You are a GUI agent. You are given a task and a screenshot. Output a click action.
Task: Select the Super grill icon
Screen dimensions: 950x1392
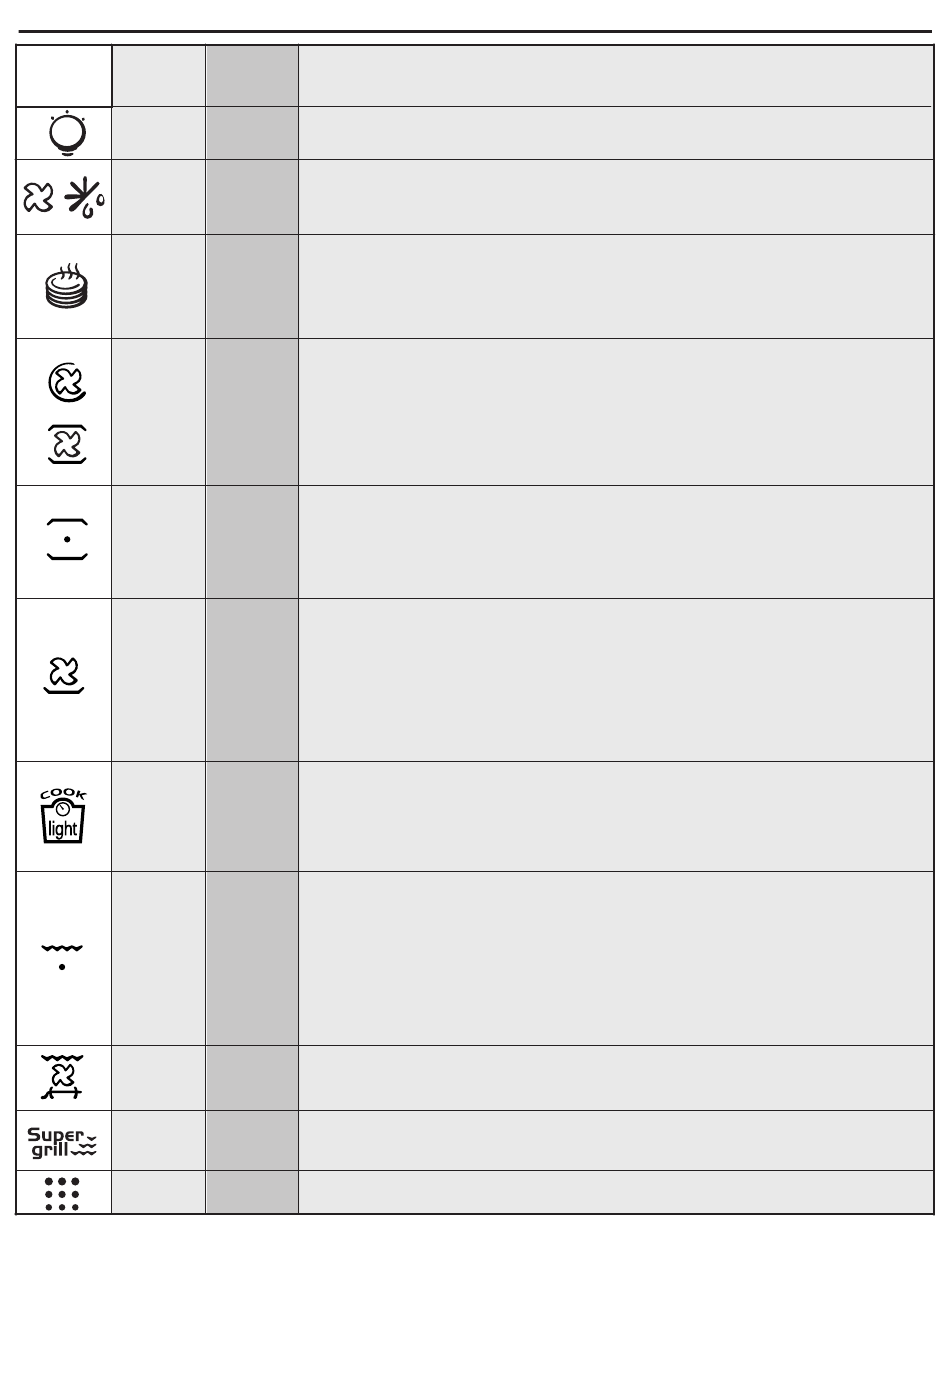[62, 1141]
